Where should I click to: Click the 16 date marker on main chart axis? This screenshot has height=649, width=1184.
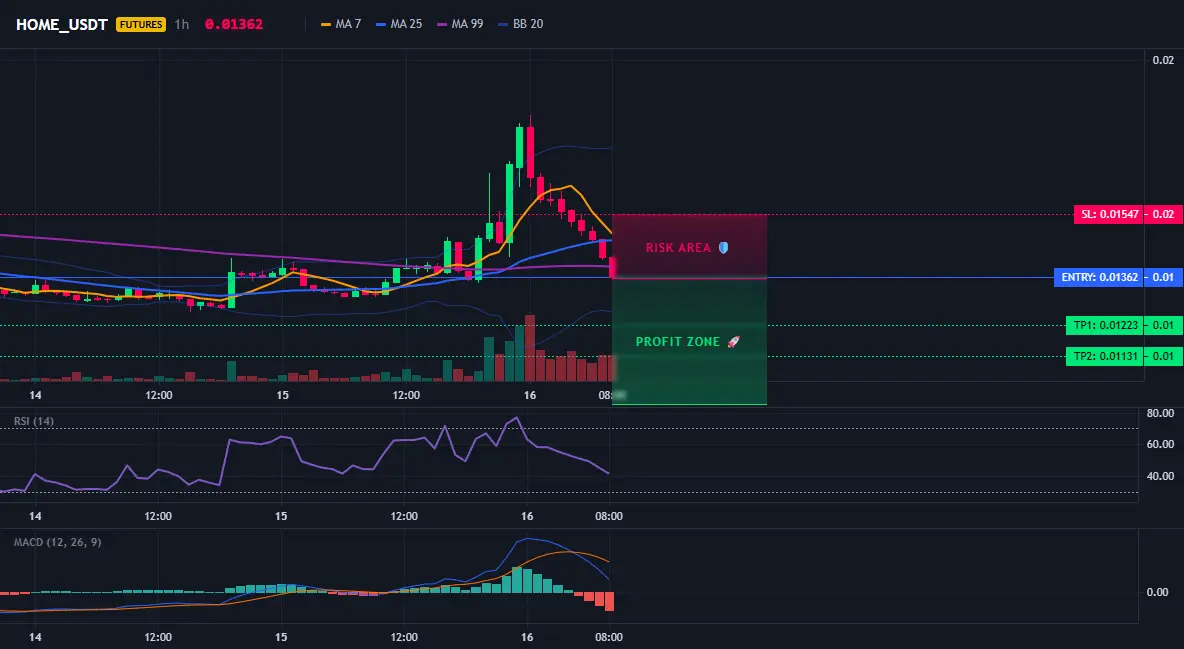point(530,395)
